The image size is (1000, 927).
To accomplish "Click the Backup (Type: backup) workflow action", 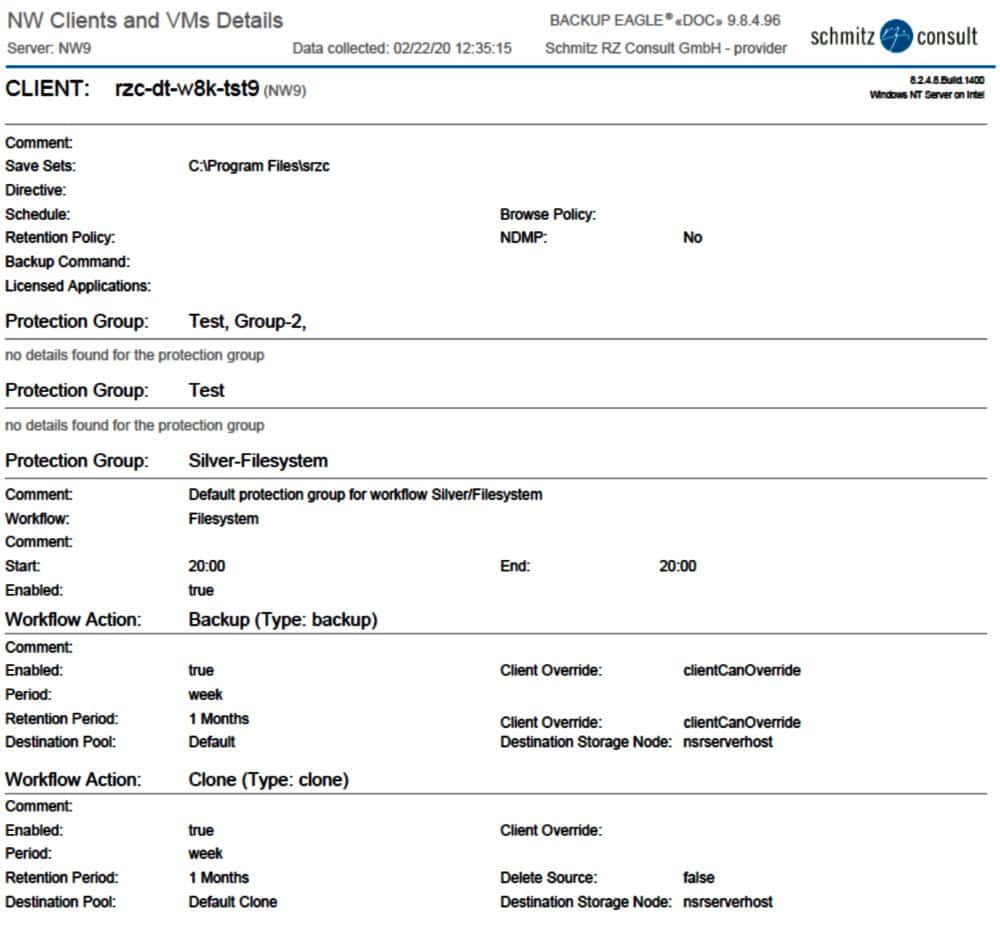I will pos(282,620).
